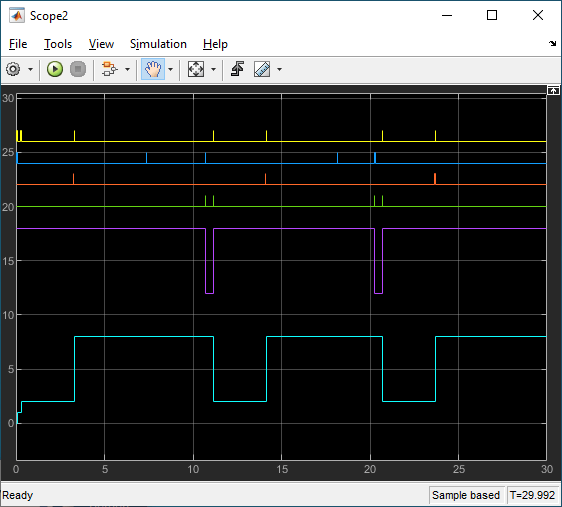Expand the Pan tool dropdown arrow
Viewport: 562px width, 507px height.
(171, 70)
